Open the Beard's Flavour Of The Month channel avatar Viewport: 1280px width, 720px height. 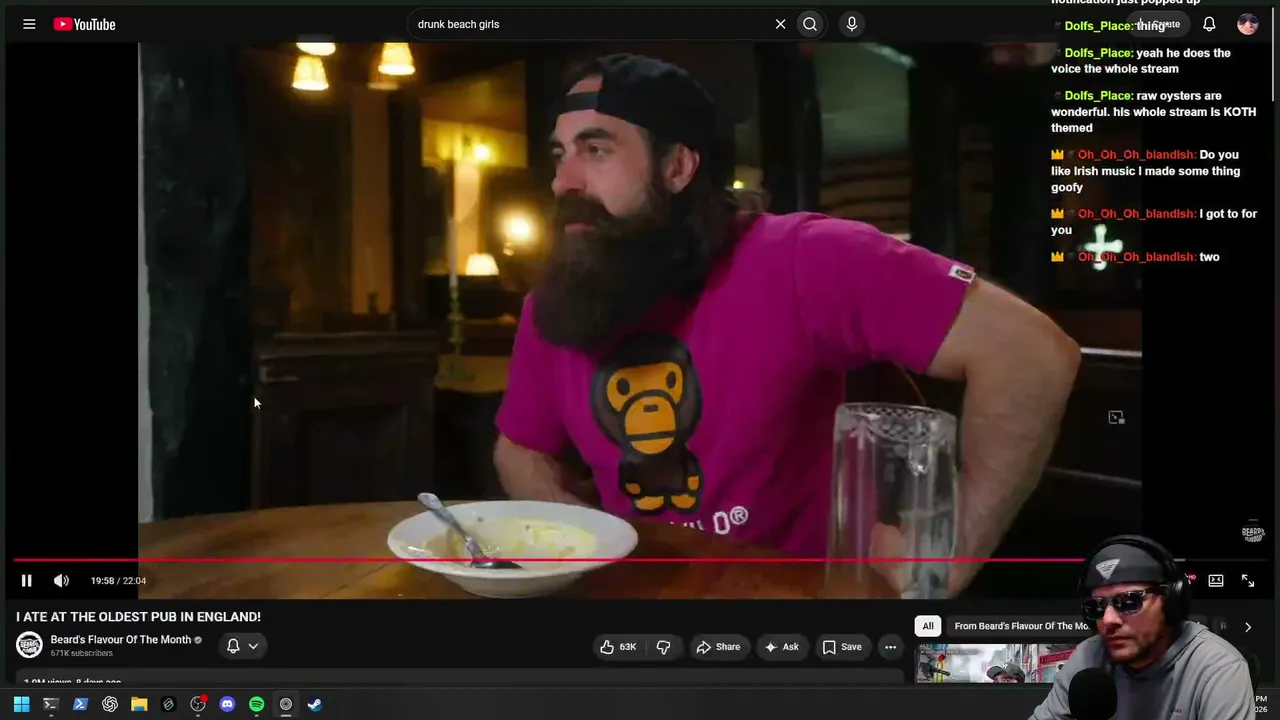tap(29, 645)
